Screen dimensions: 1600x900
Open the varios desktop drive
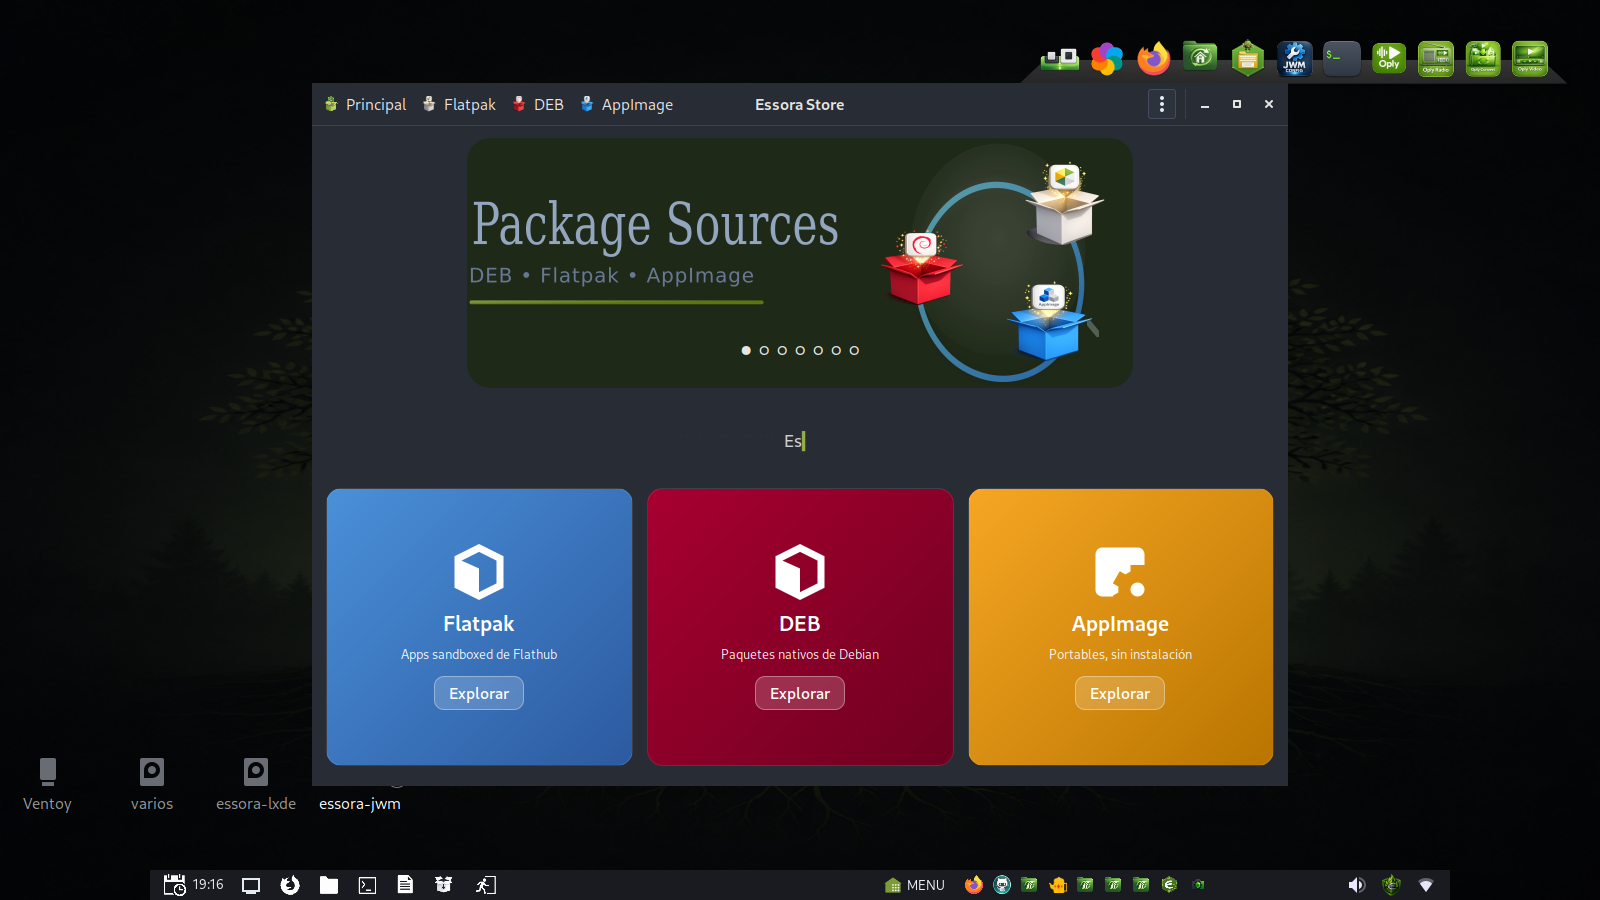[x=152, y=785]
